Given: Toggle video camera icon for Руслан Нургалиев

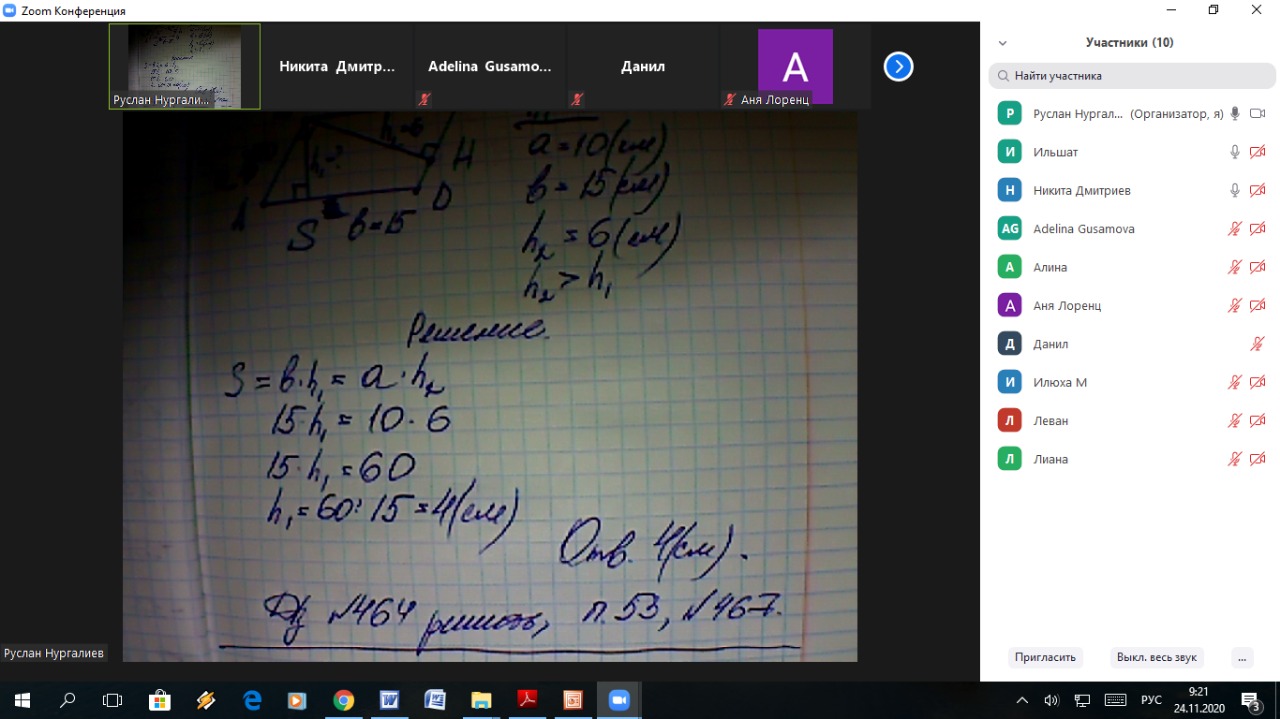Looking at the screenshot, I should tap(1258, 114).
